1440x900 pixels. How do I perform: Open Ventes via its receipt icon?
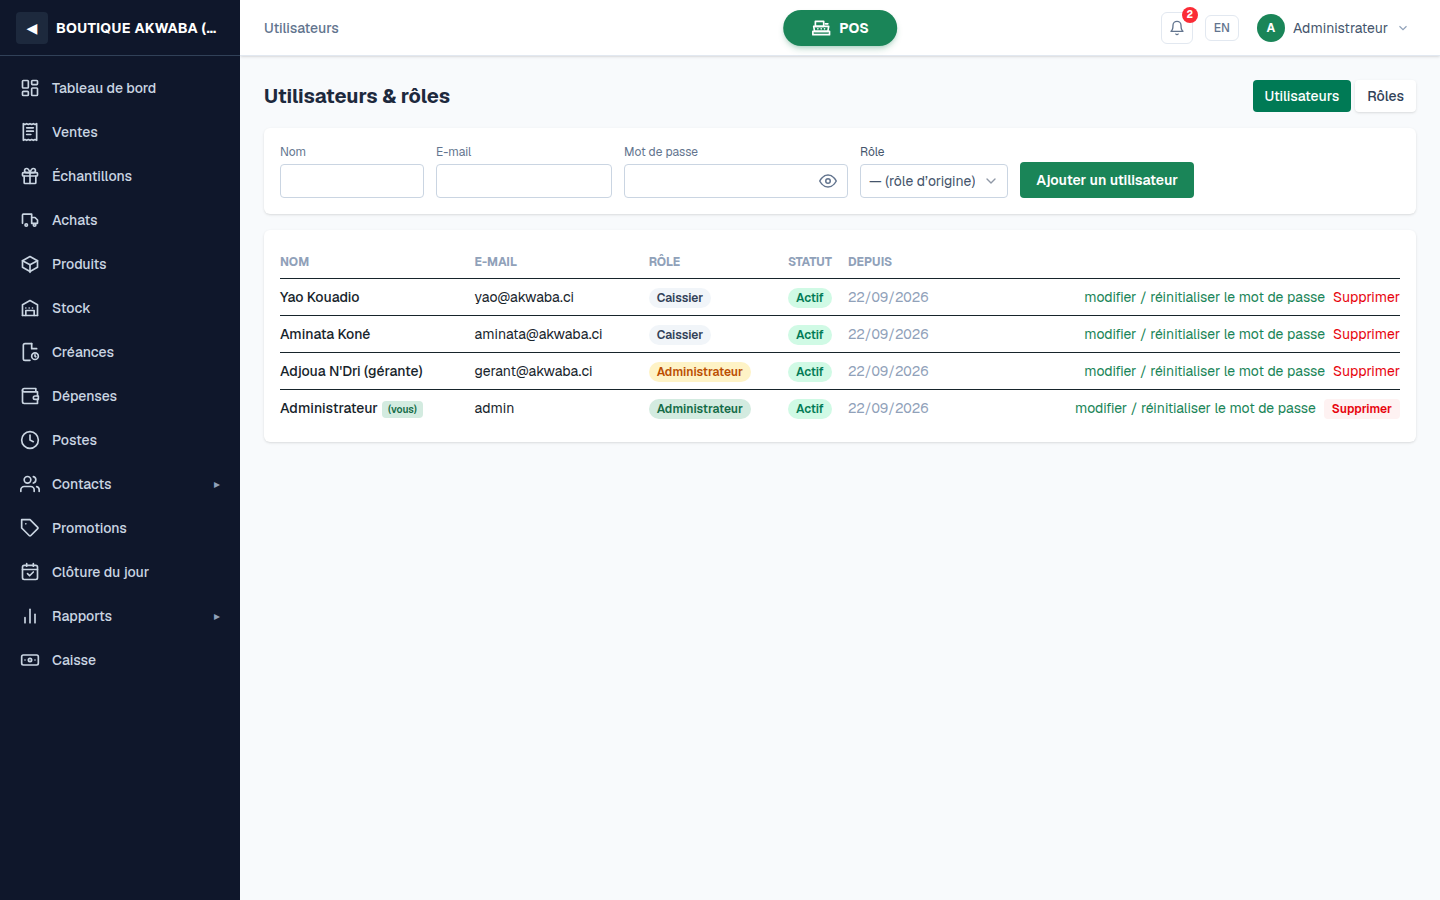(x=30, y=132)
